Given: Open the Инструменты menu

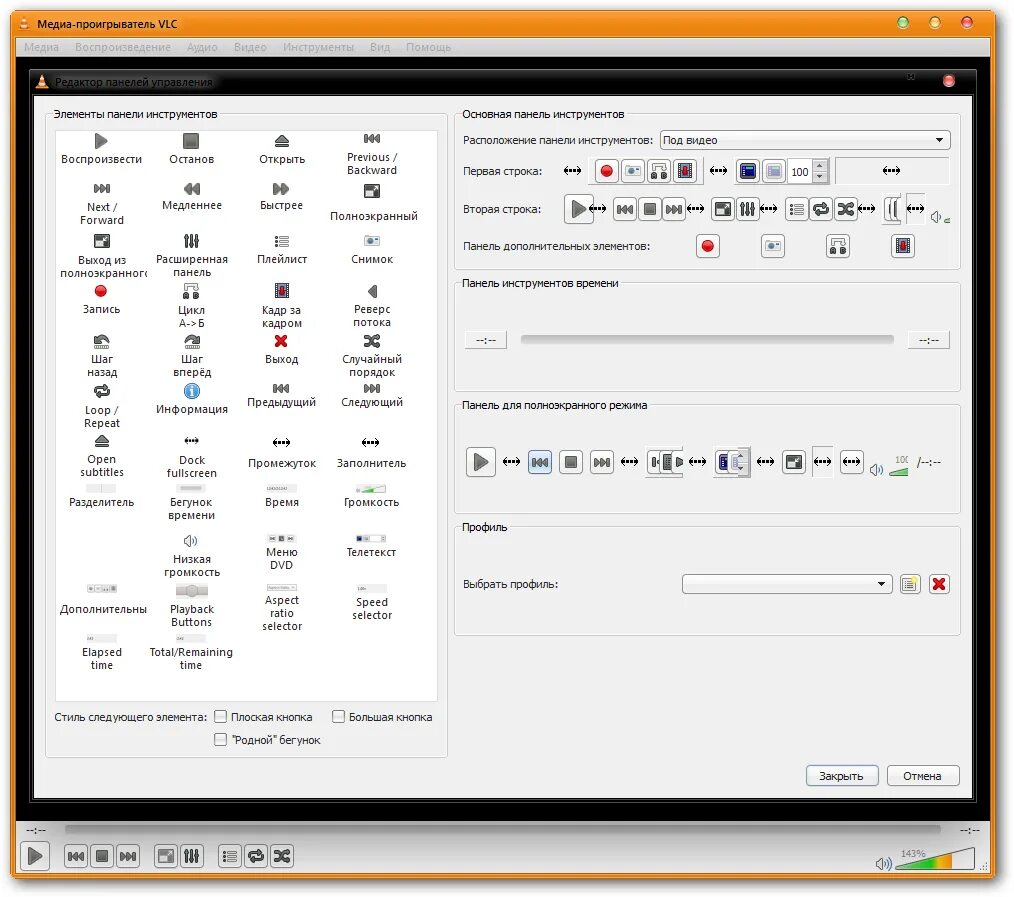Looking at the screenshot, I should pos(318,47).
